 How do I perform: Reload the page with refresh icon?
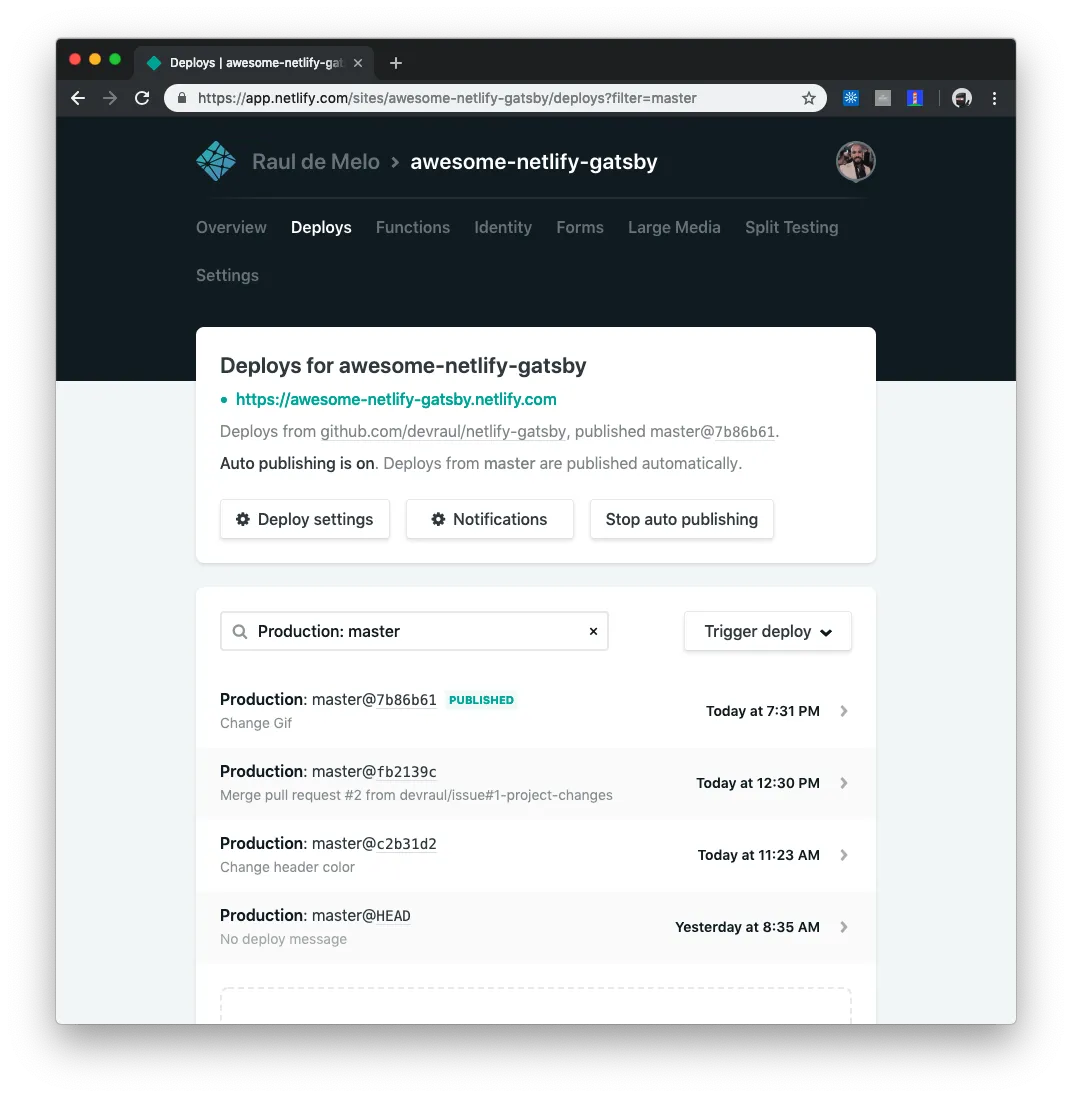pyautogui.click(x=142, y=98)
